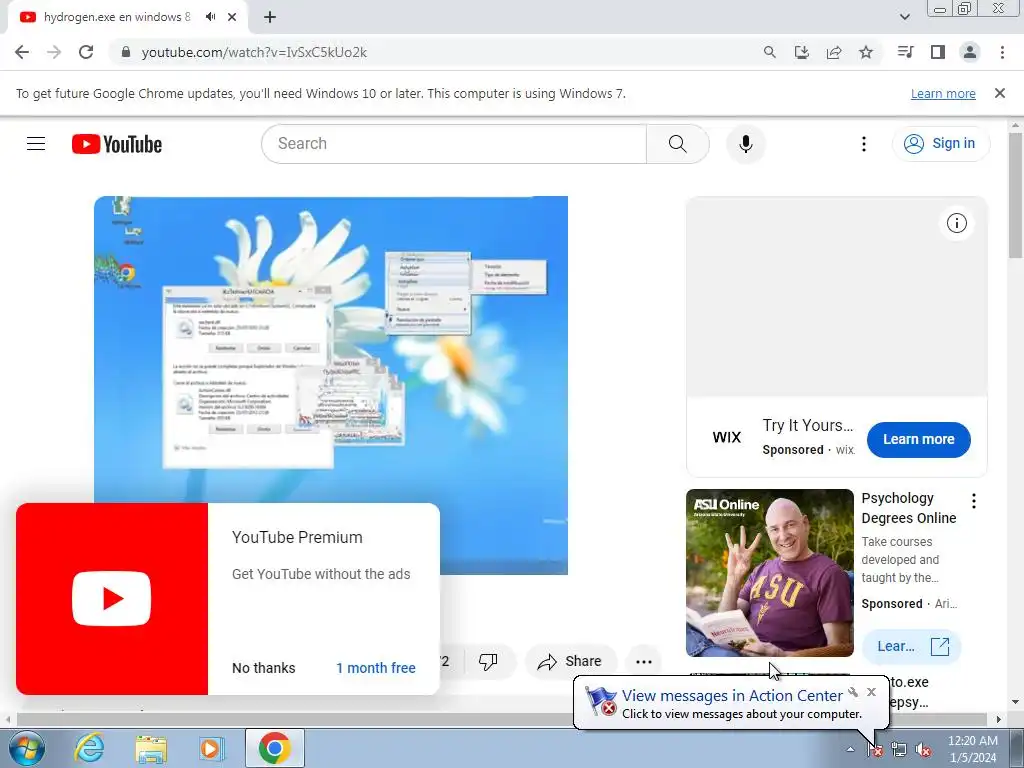Go to the YouTube home logo
Viewport: 1024px width, 768px height.
117,144
